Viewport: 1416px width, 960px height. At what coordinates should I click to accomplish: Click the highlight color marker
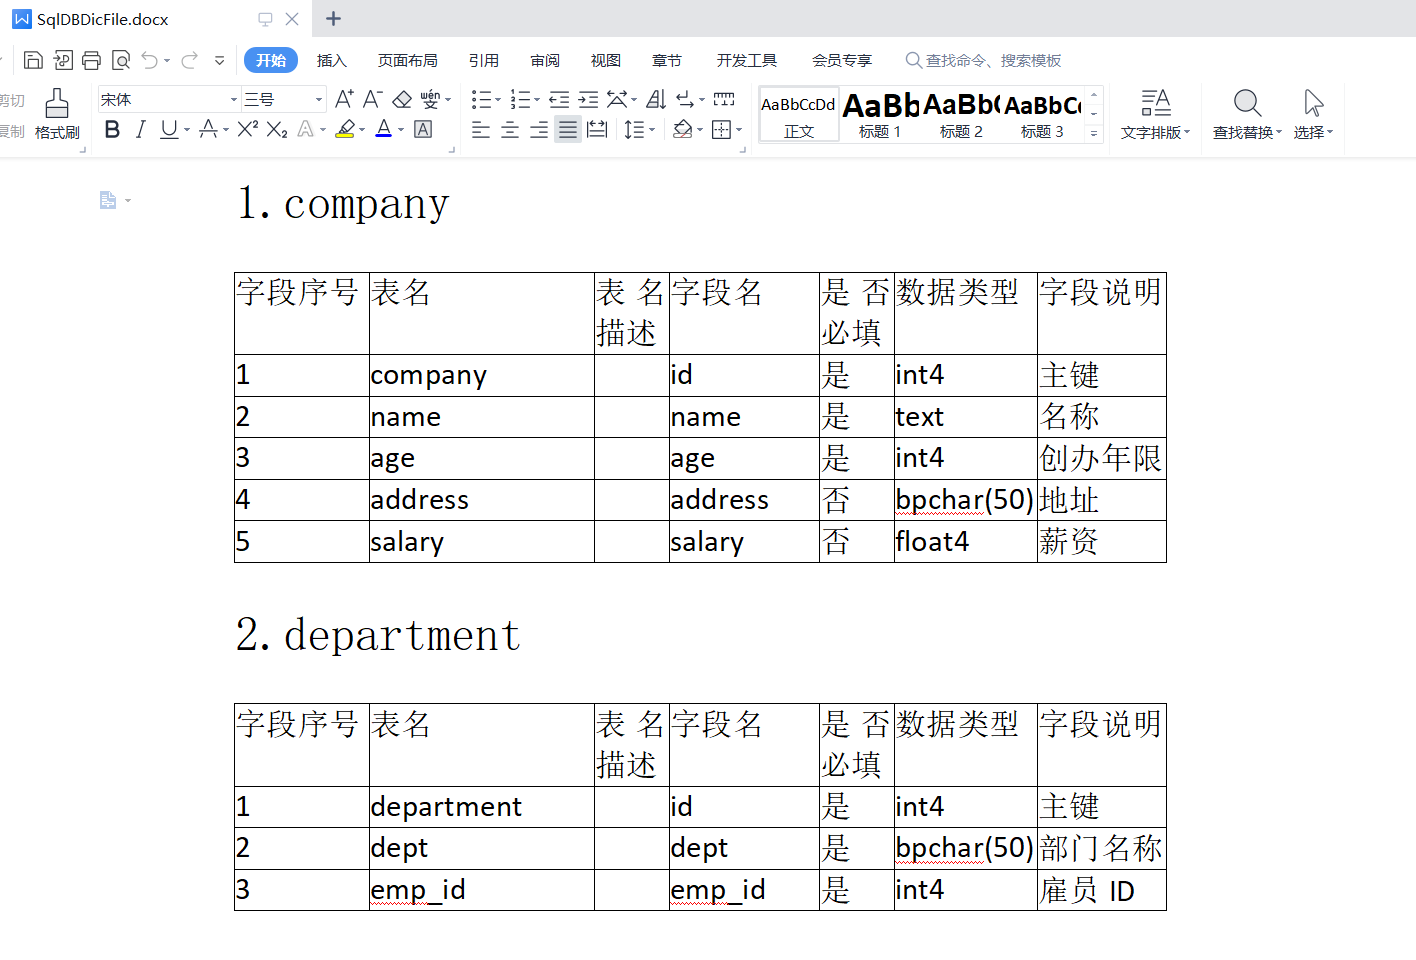345,129
